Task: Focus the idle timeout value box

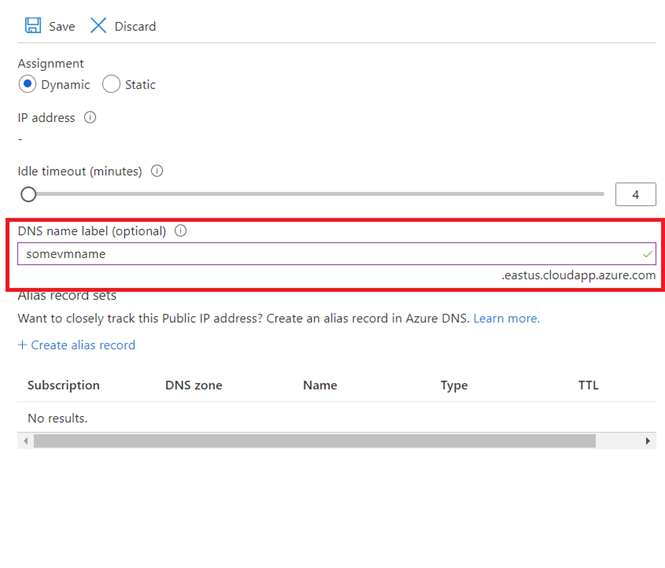Action: (635, 194)
